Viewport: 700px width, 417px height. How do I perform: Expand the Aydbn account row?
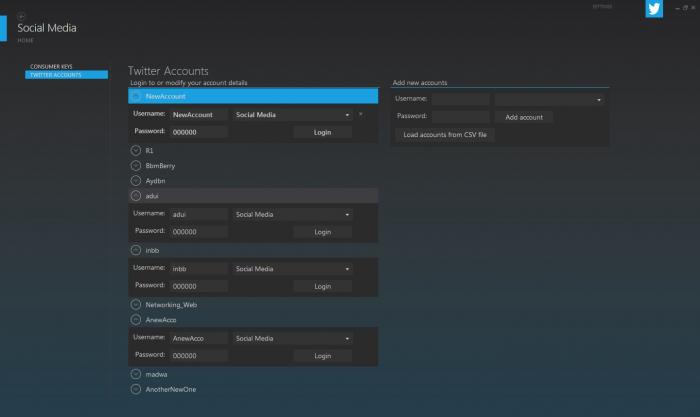[x=136, y=181]
